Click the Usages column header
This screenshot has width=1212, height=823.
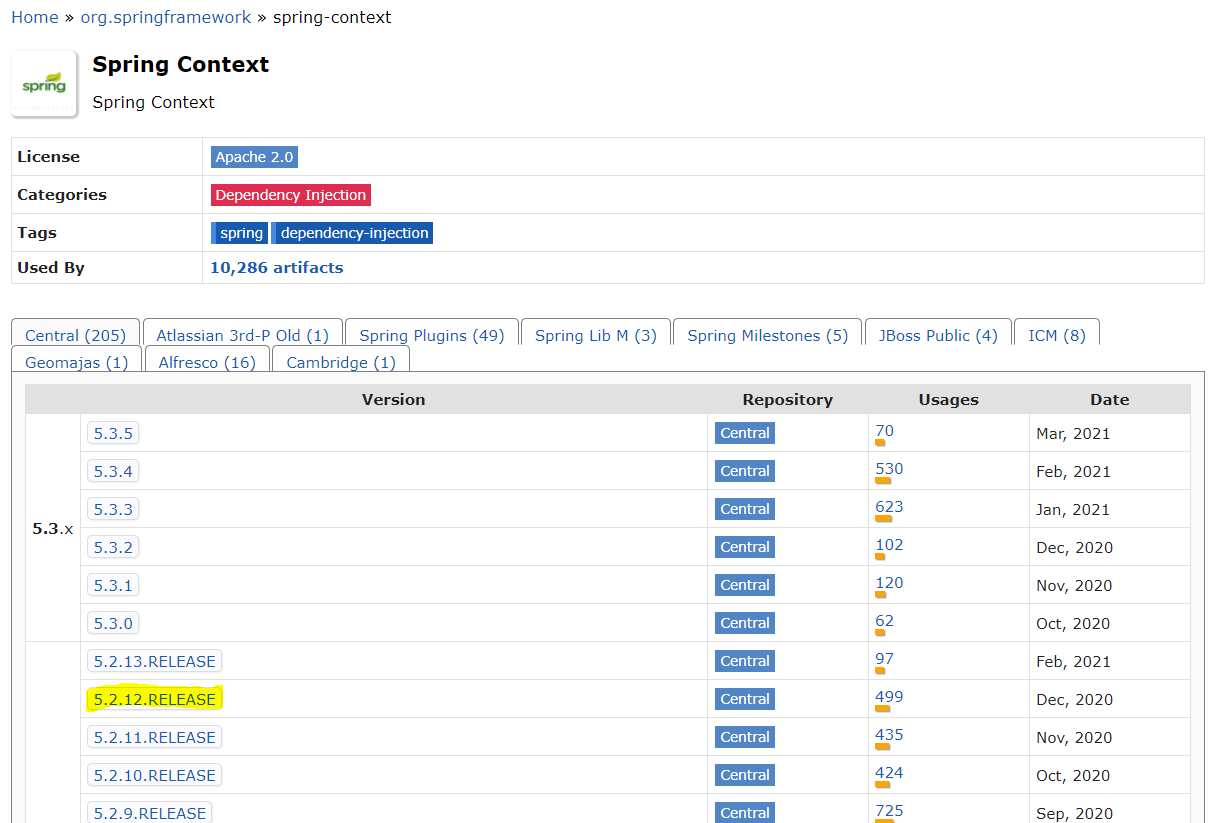[x=948, y=399]
